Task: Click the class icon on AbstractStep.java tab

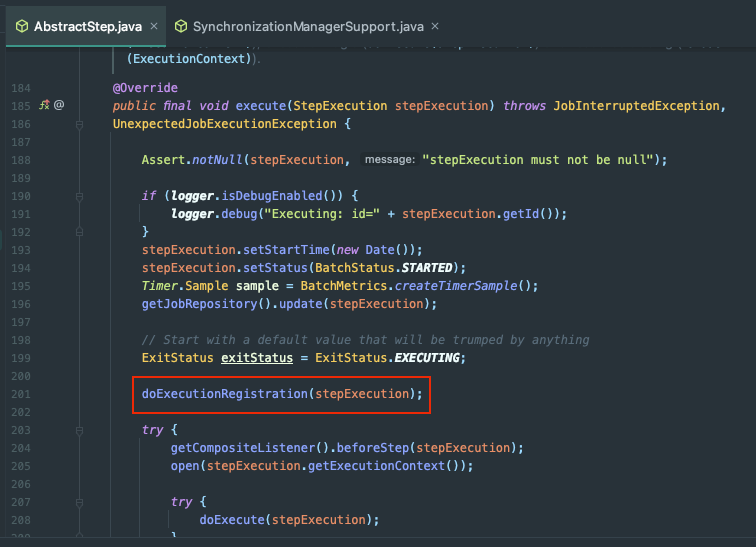Action: pos(22,26)
